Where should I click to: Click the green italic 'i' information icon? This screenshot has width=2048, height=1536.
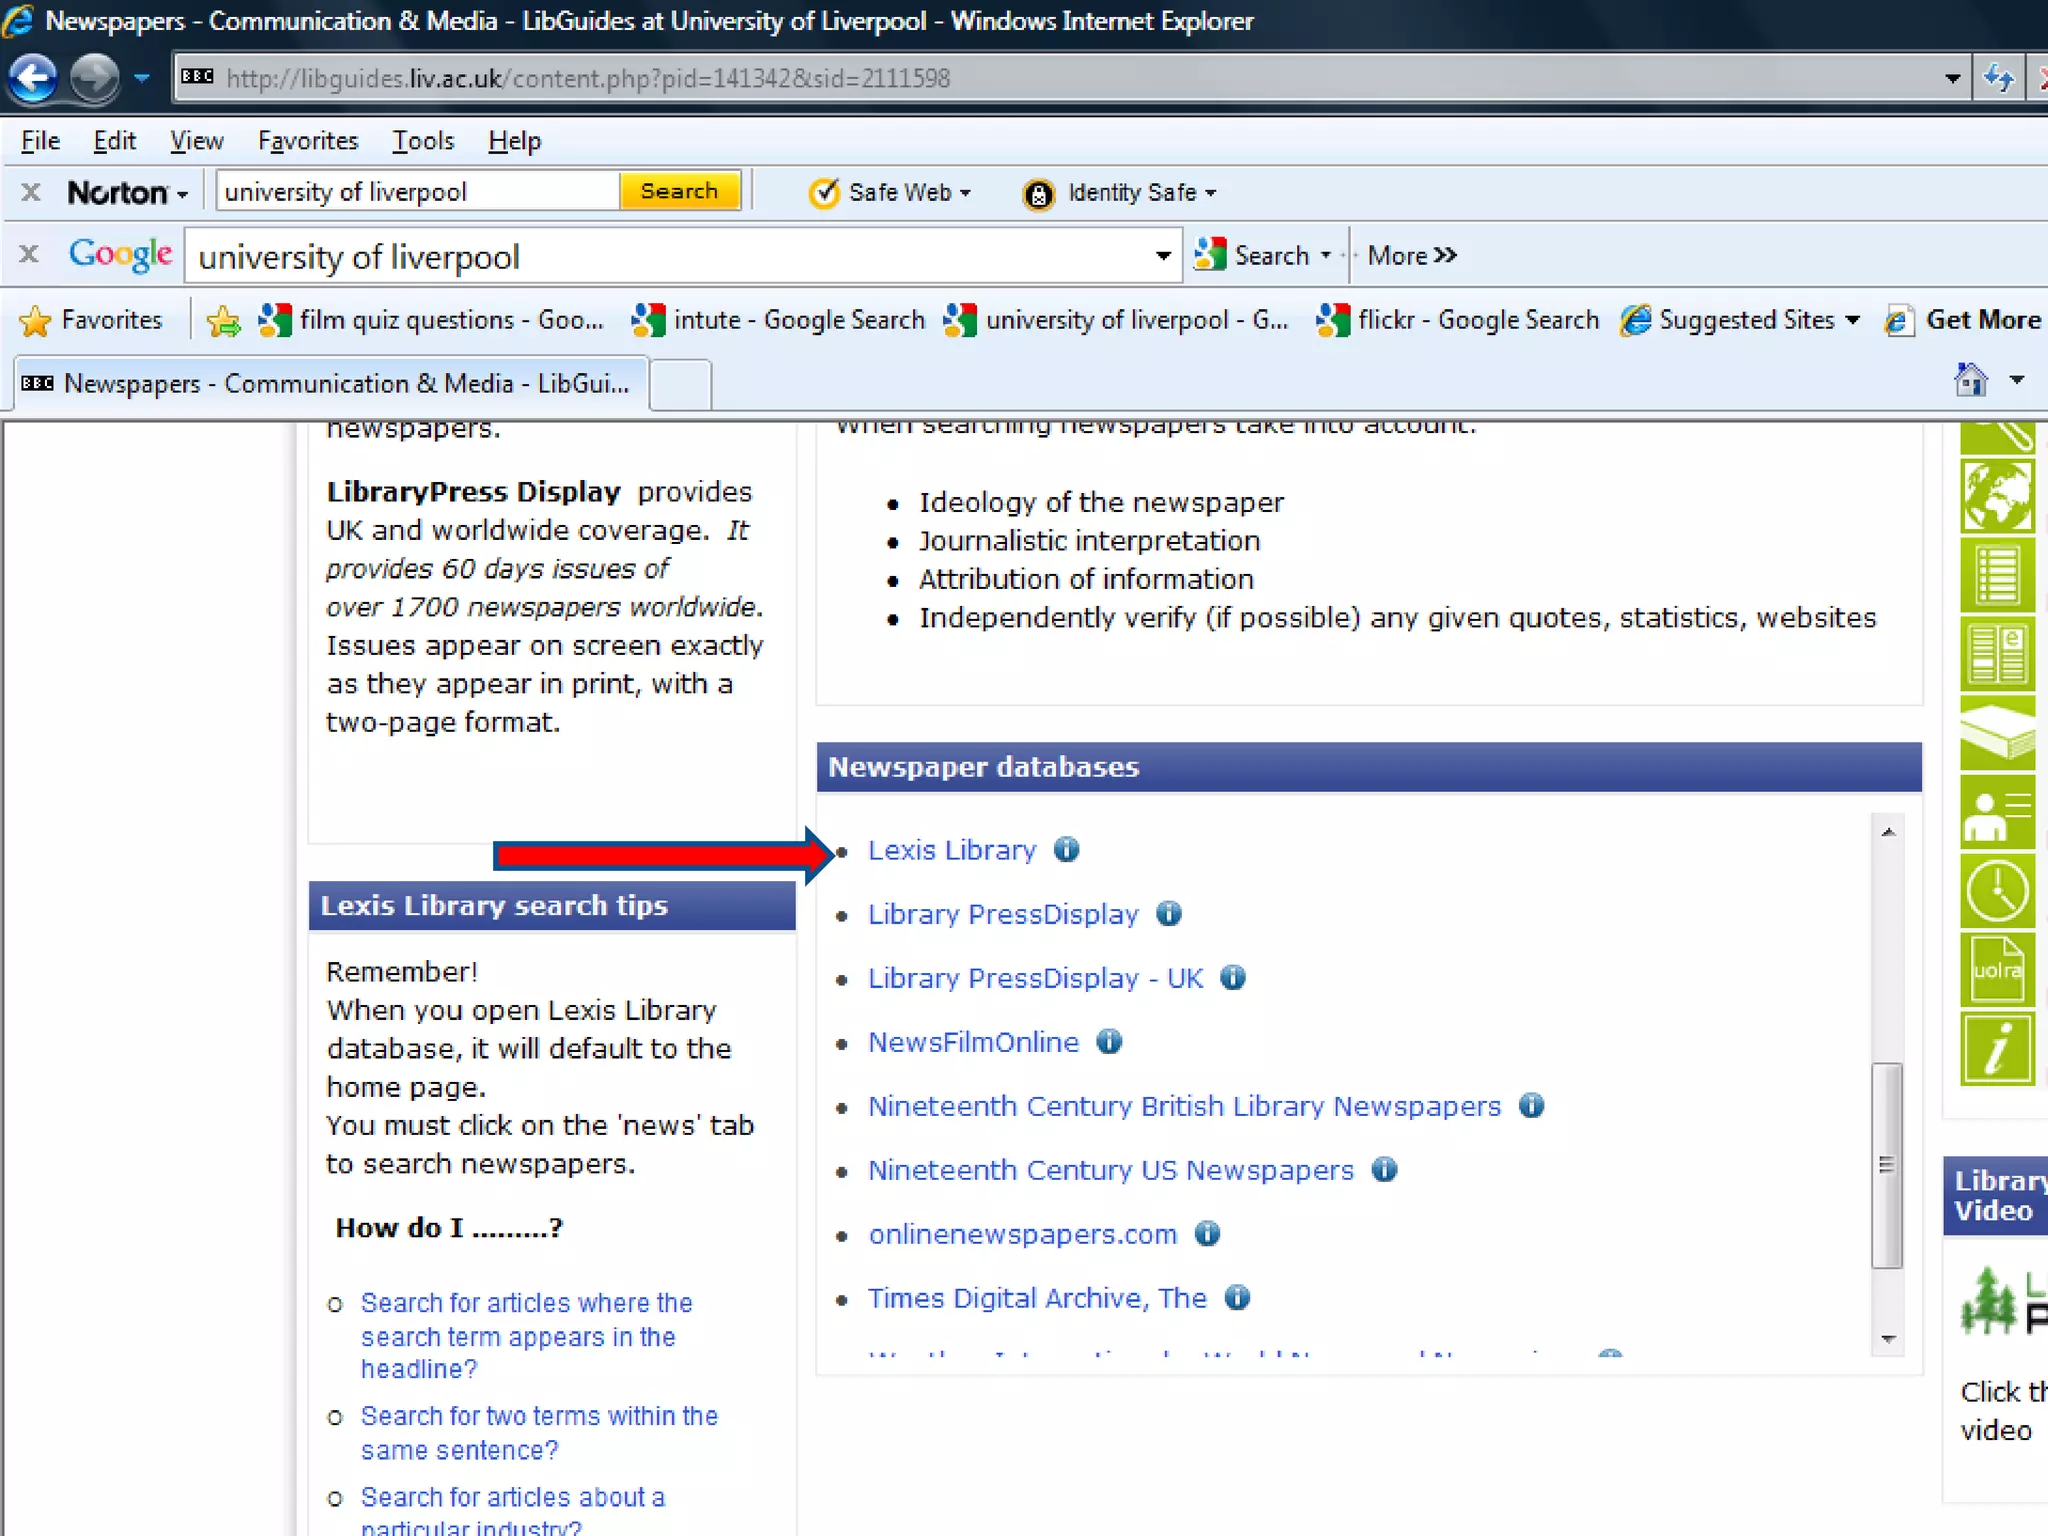click(x=1996, y=1049)
